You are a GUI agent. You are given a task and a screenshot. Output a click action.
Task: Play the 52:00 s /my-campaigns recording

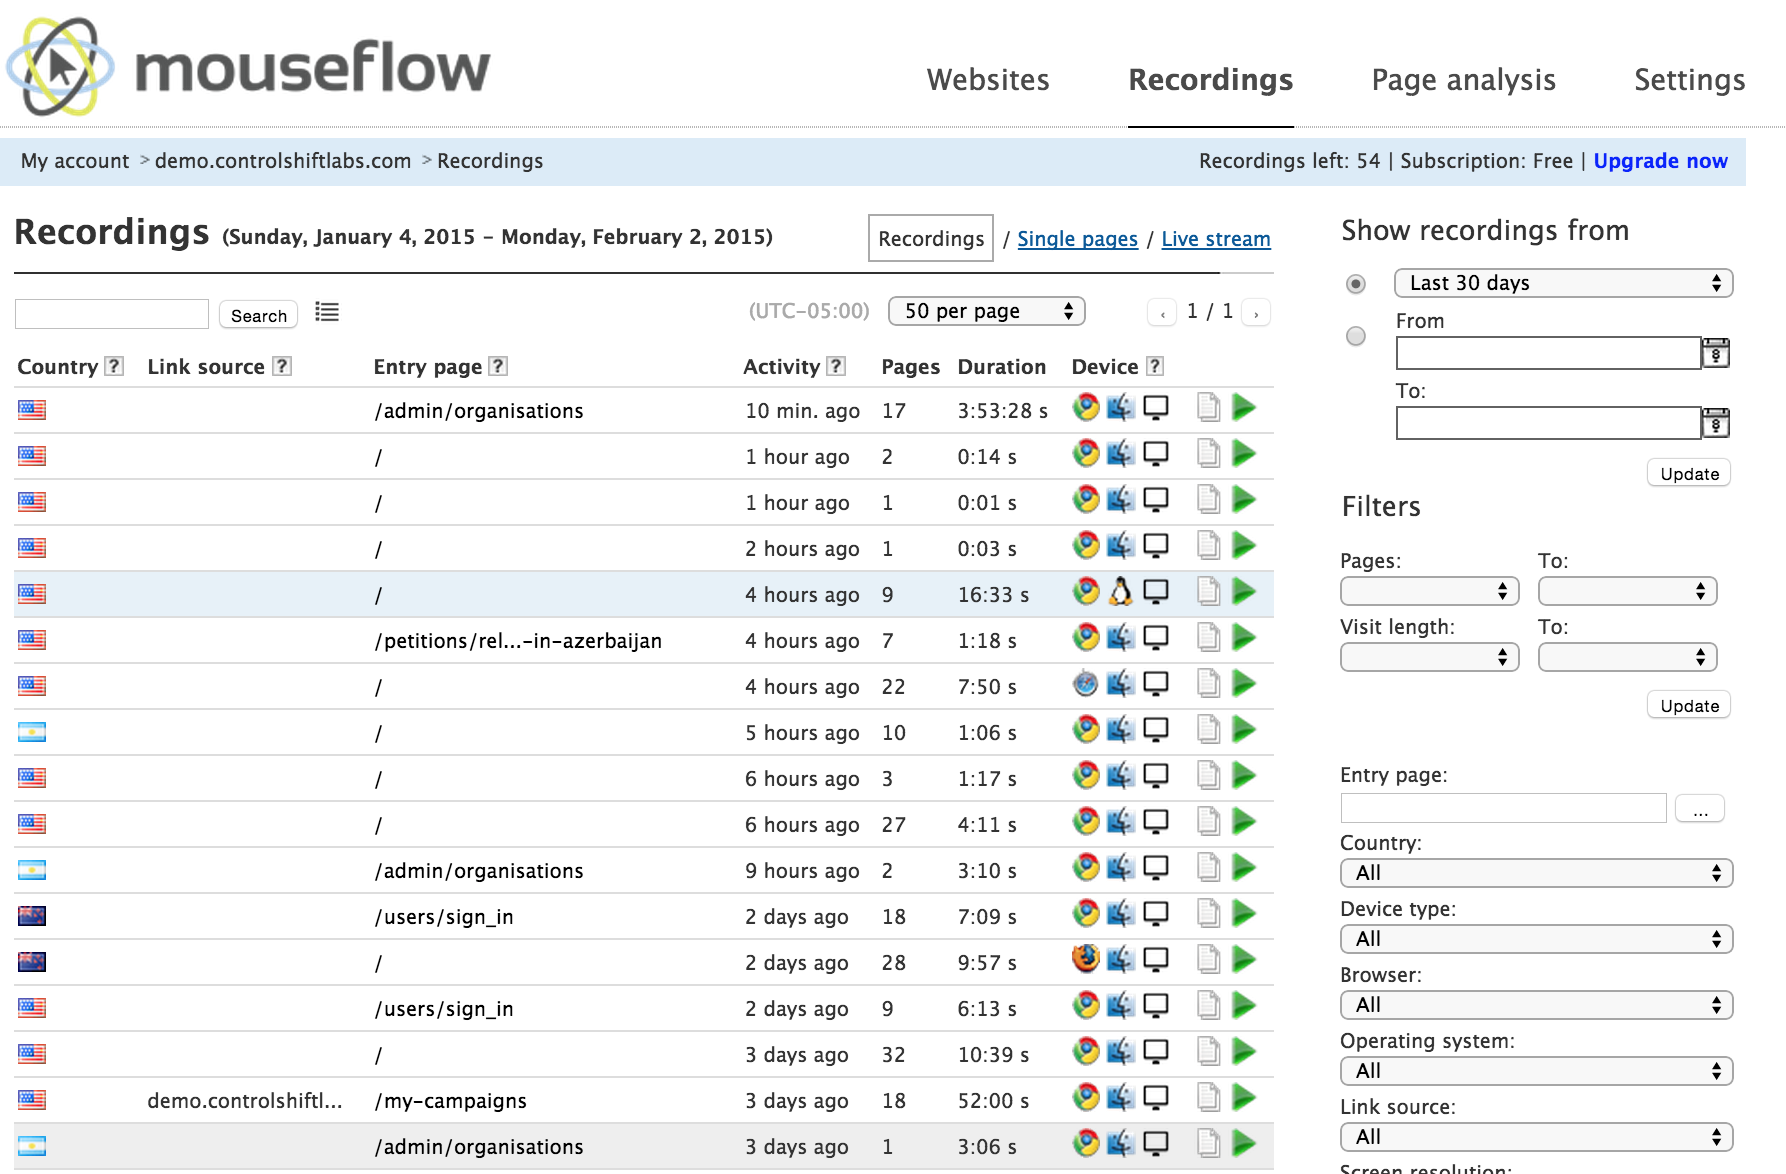click(x=1243, y=1098)
